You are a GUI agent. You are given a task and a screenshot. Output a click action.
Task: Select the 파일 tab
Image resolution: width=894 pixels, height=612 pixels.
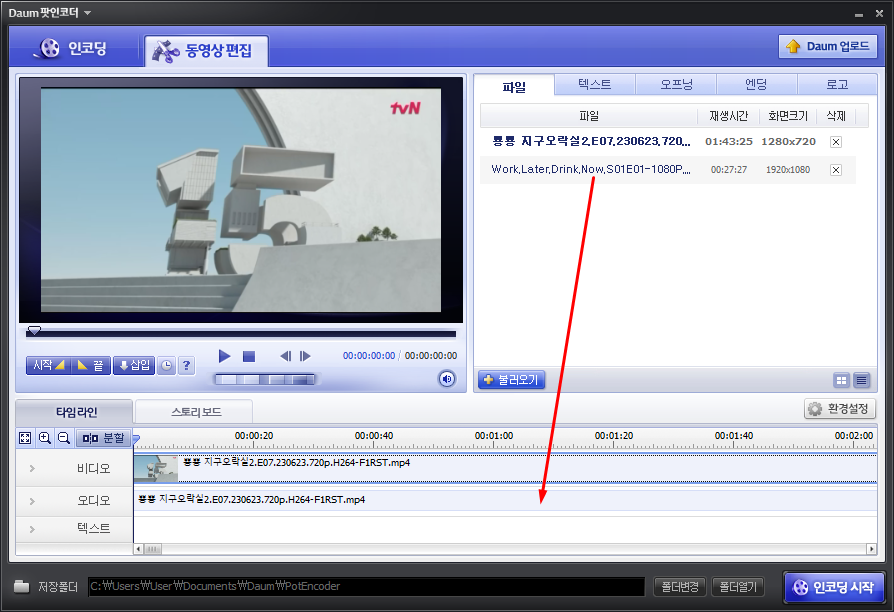(x=514, y=86)
